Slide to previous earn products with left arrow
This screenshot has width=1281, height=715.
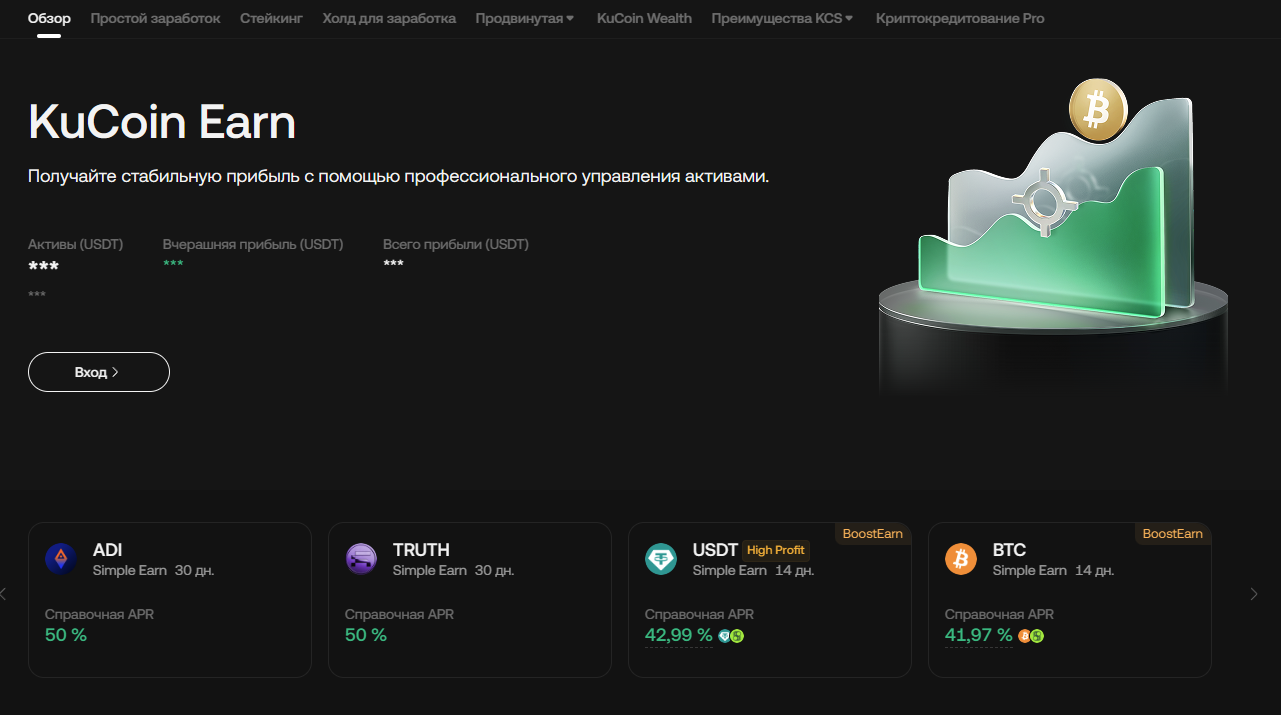3,594
